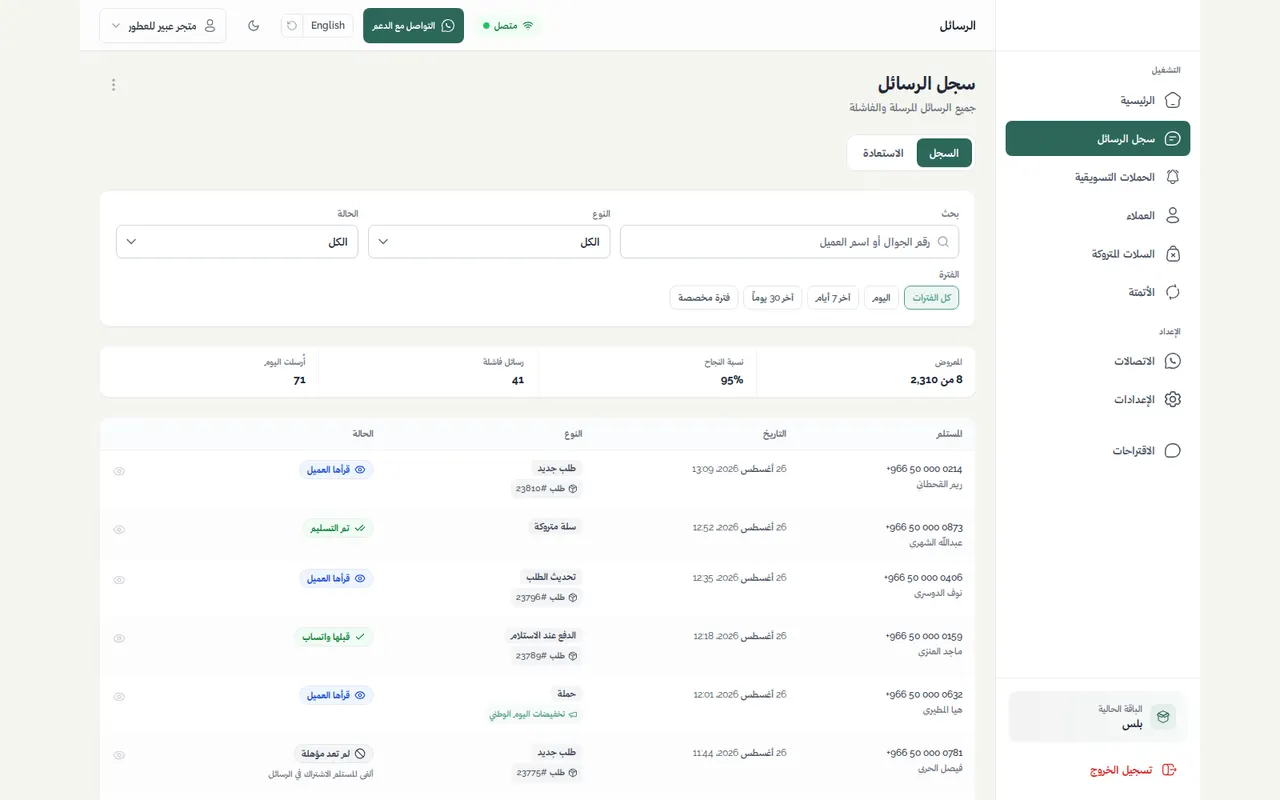1280x800 pixels.
Task: Click the قبلها واتساب status badge
Action: pos(334,636)
